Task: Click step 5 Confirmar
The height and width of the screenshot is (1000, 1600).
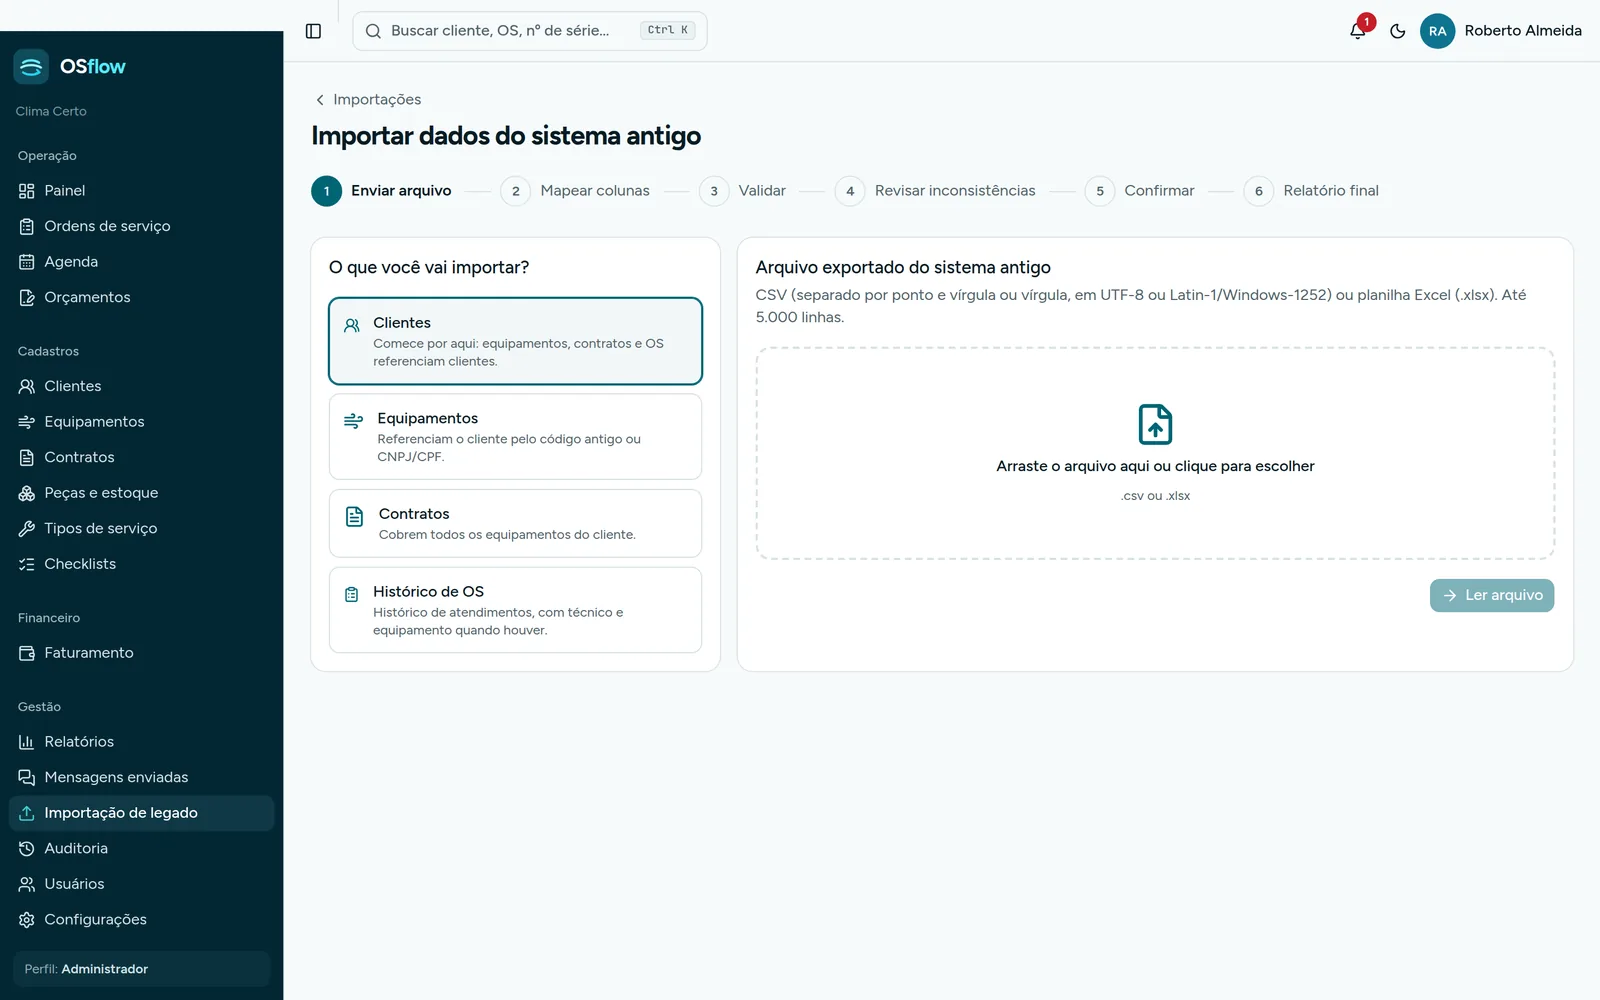Action: 1139,191
